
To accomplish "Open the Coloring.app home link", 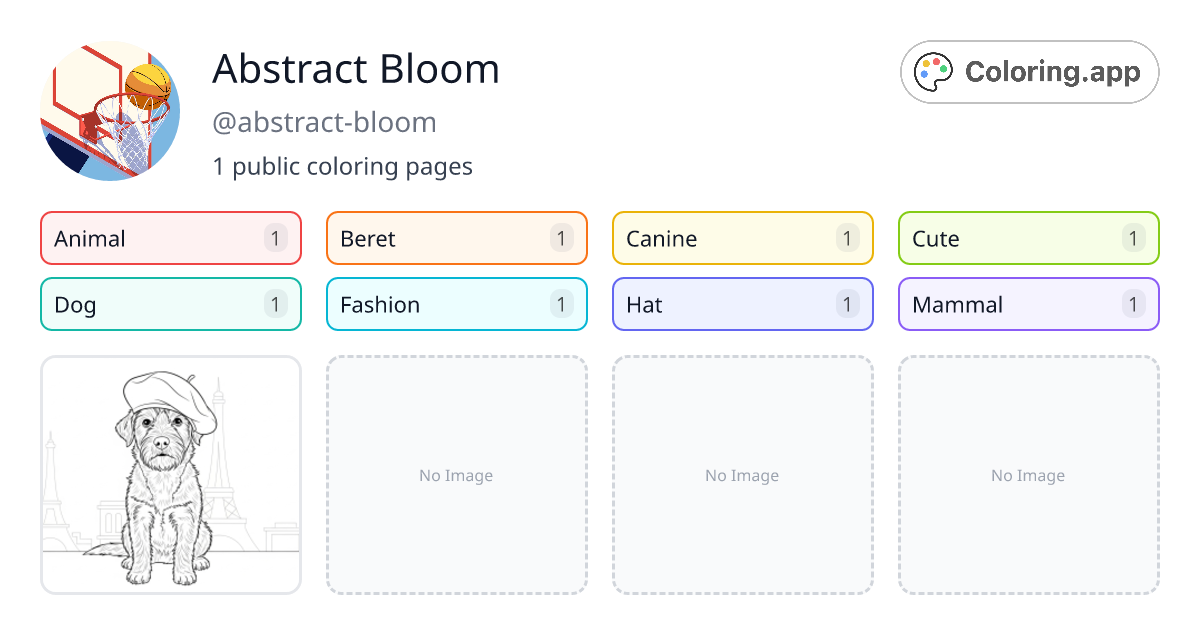I will 1029,71.
